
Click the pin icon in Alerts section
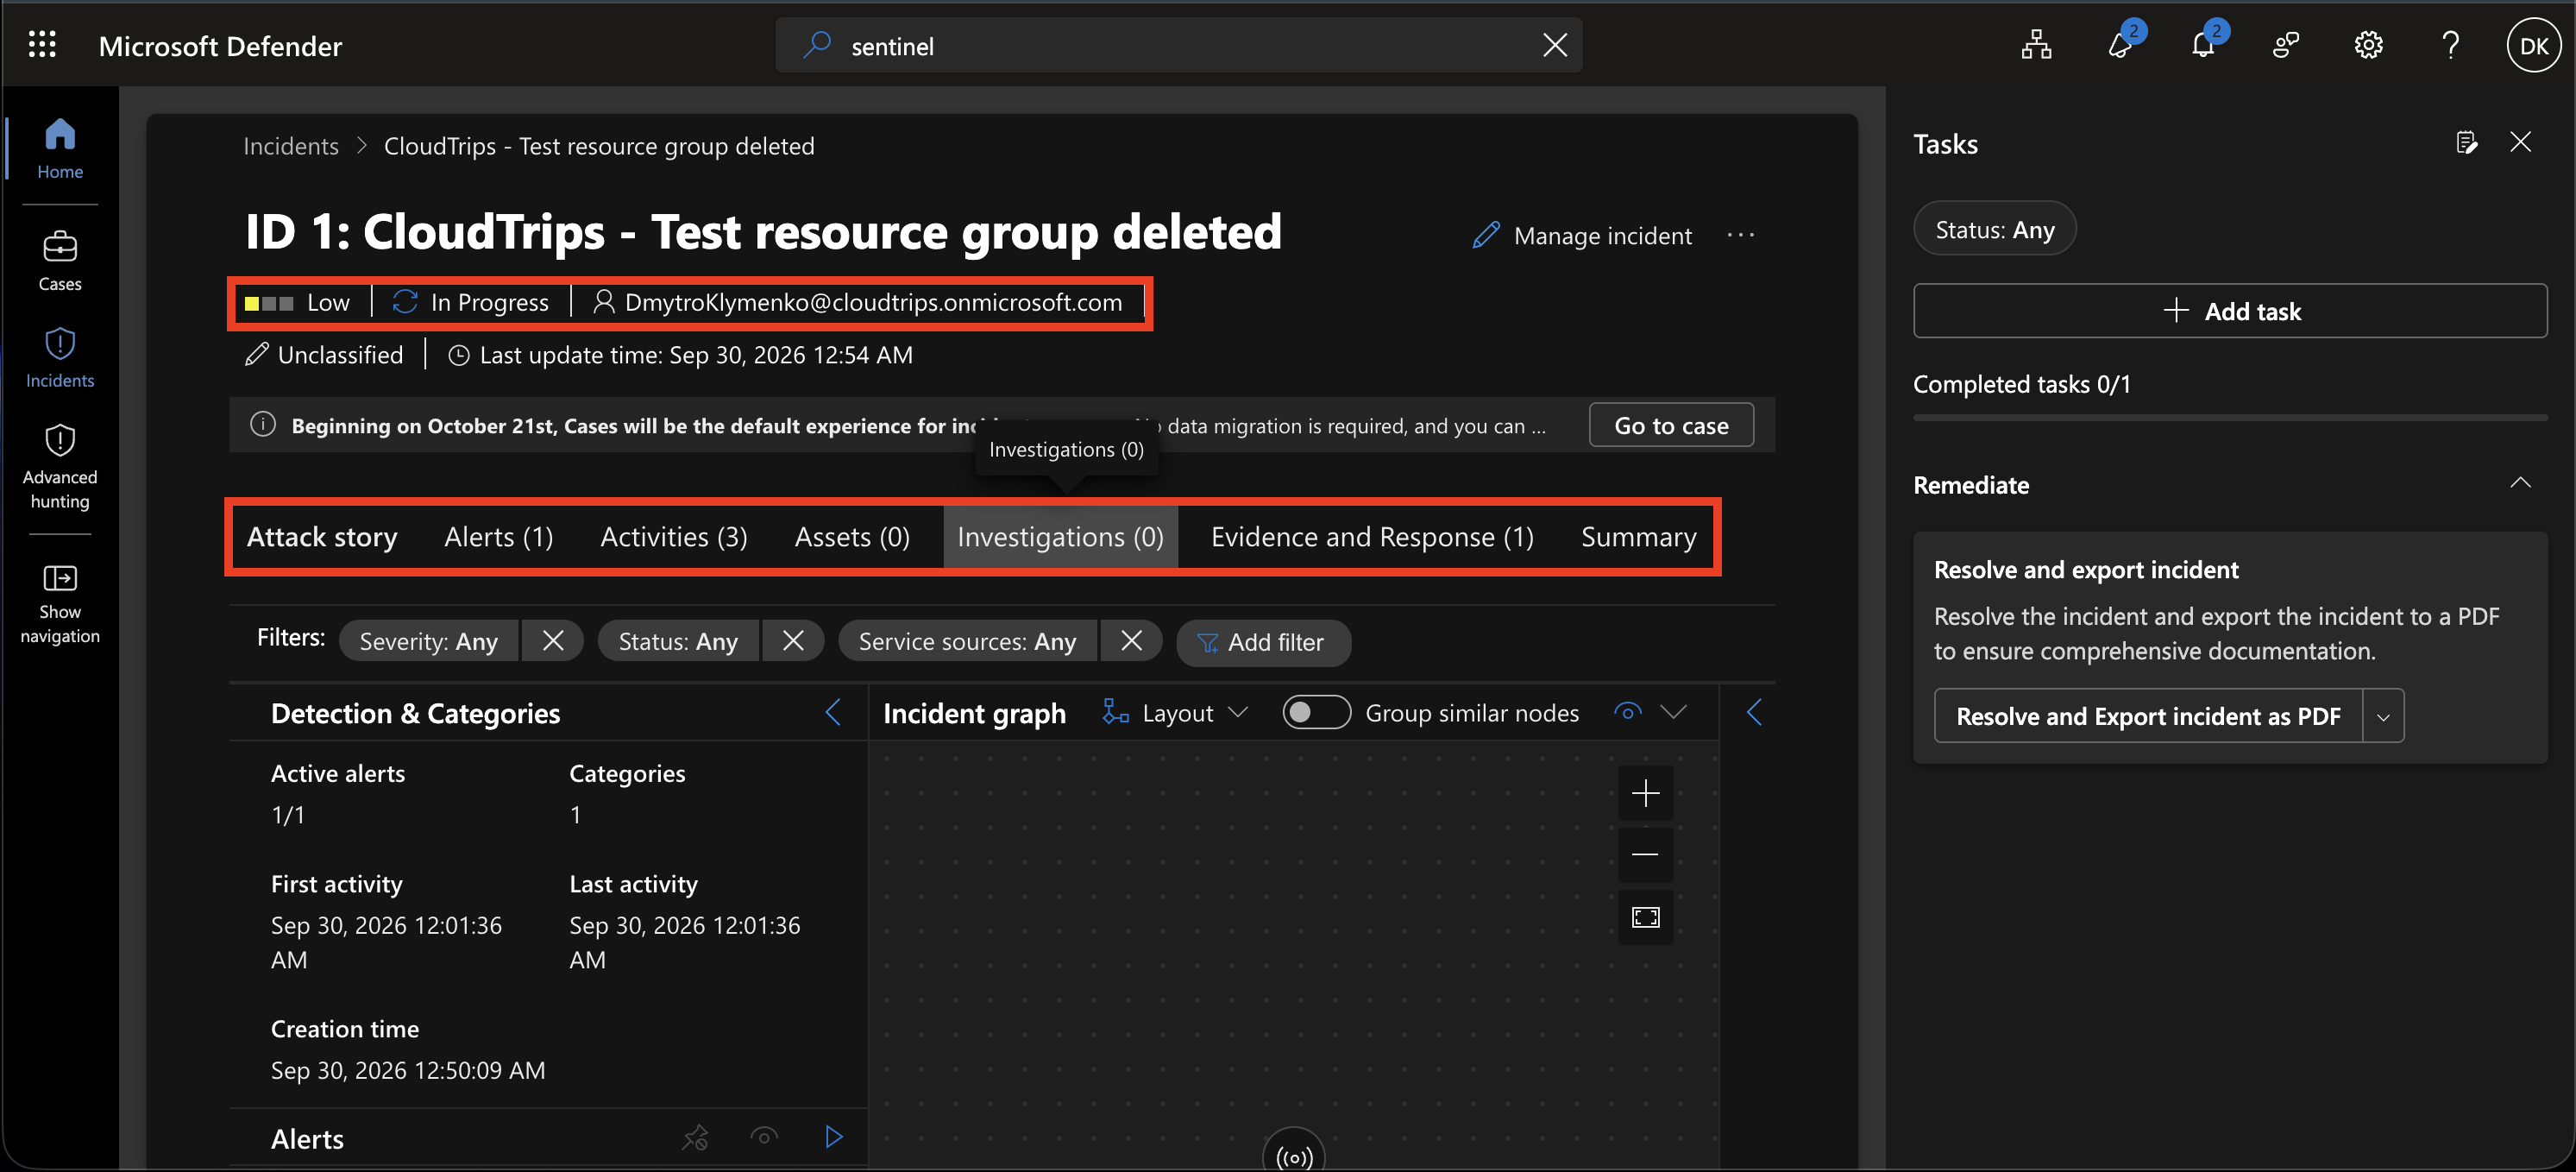(695, 1137)
